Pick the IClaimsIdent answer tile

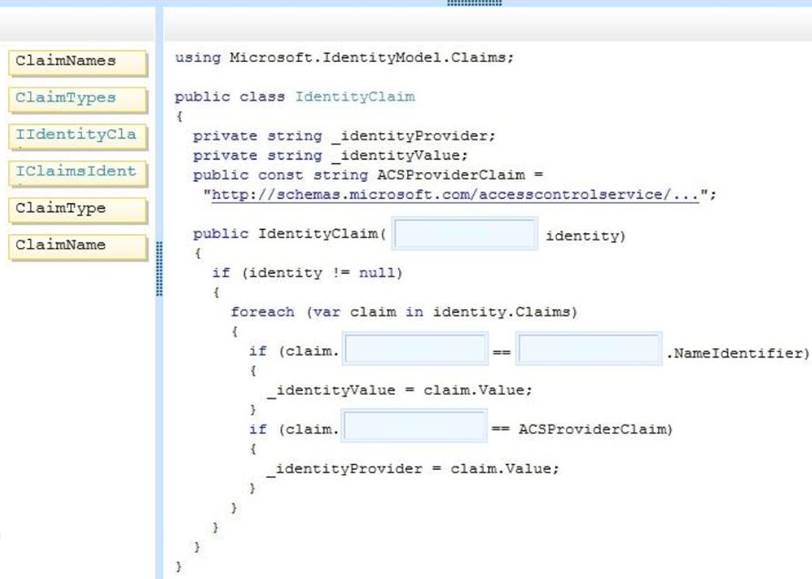78,173
